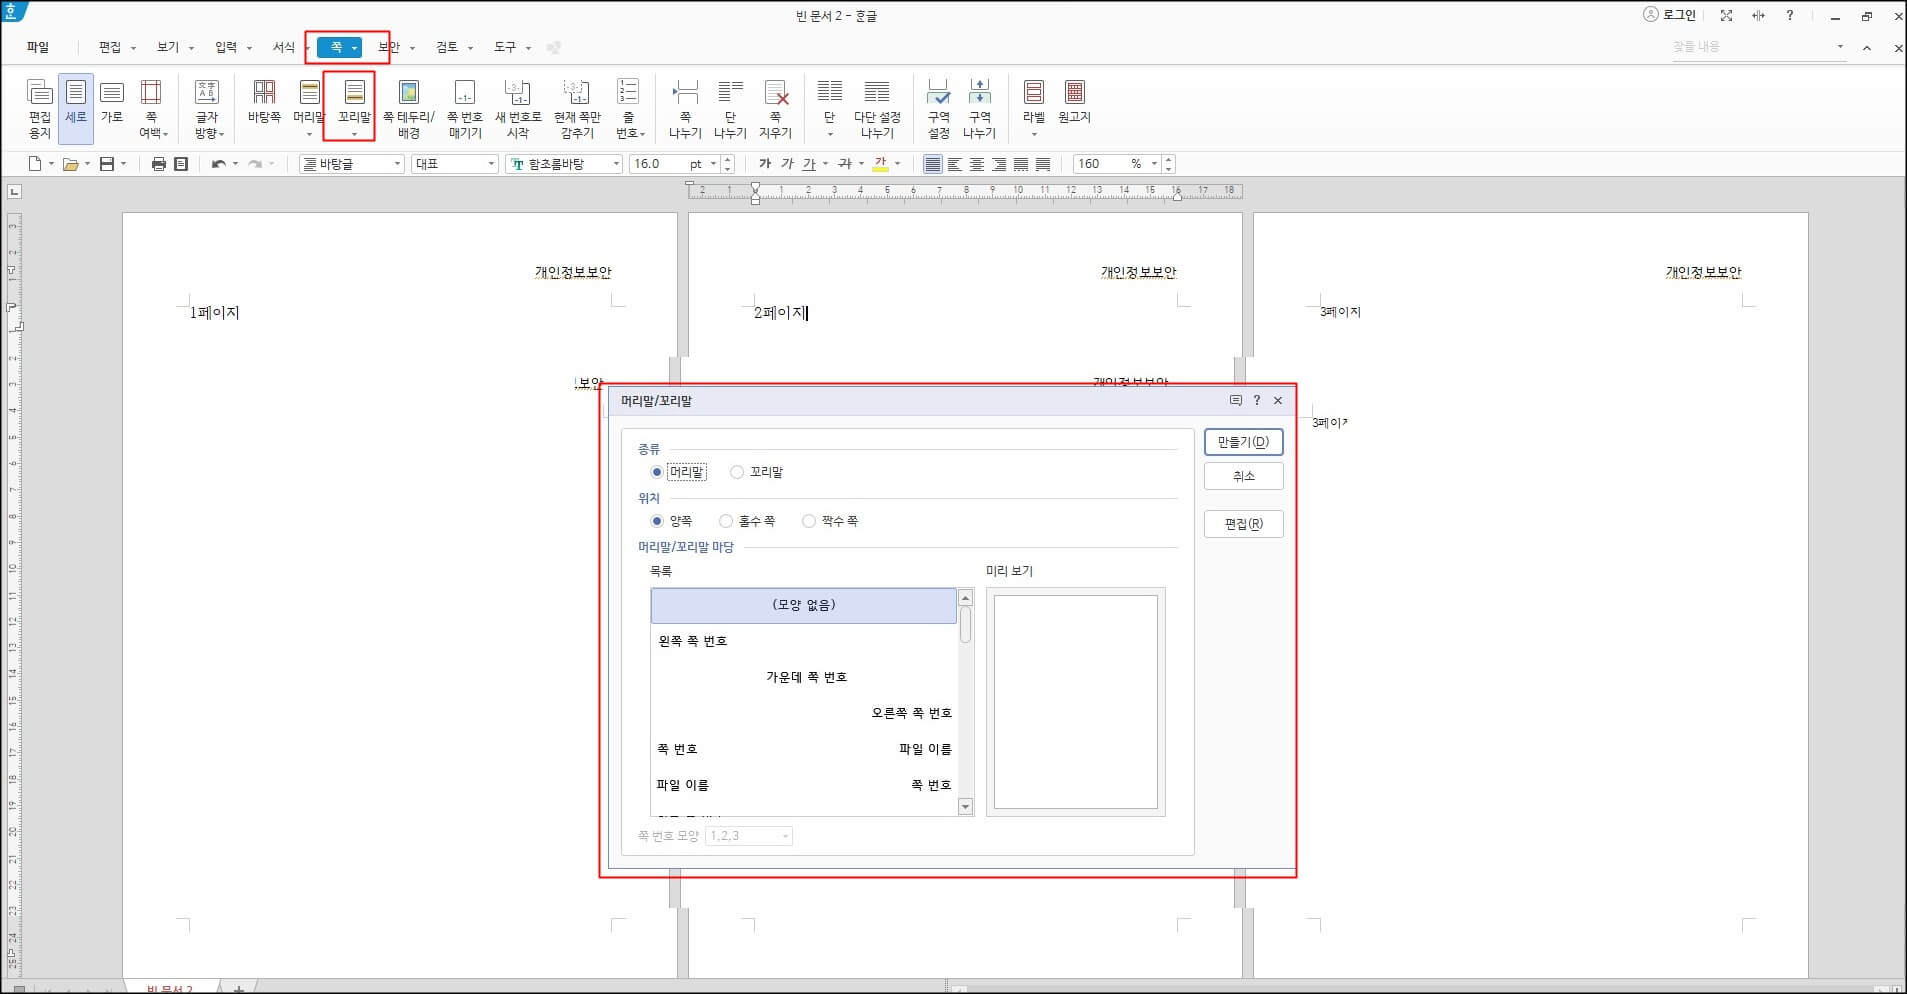This screenshot has width=1907, height=994.
Task: Open 단 columns ribbon icon
Action: click(829, 108)
